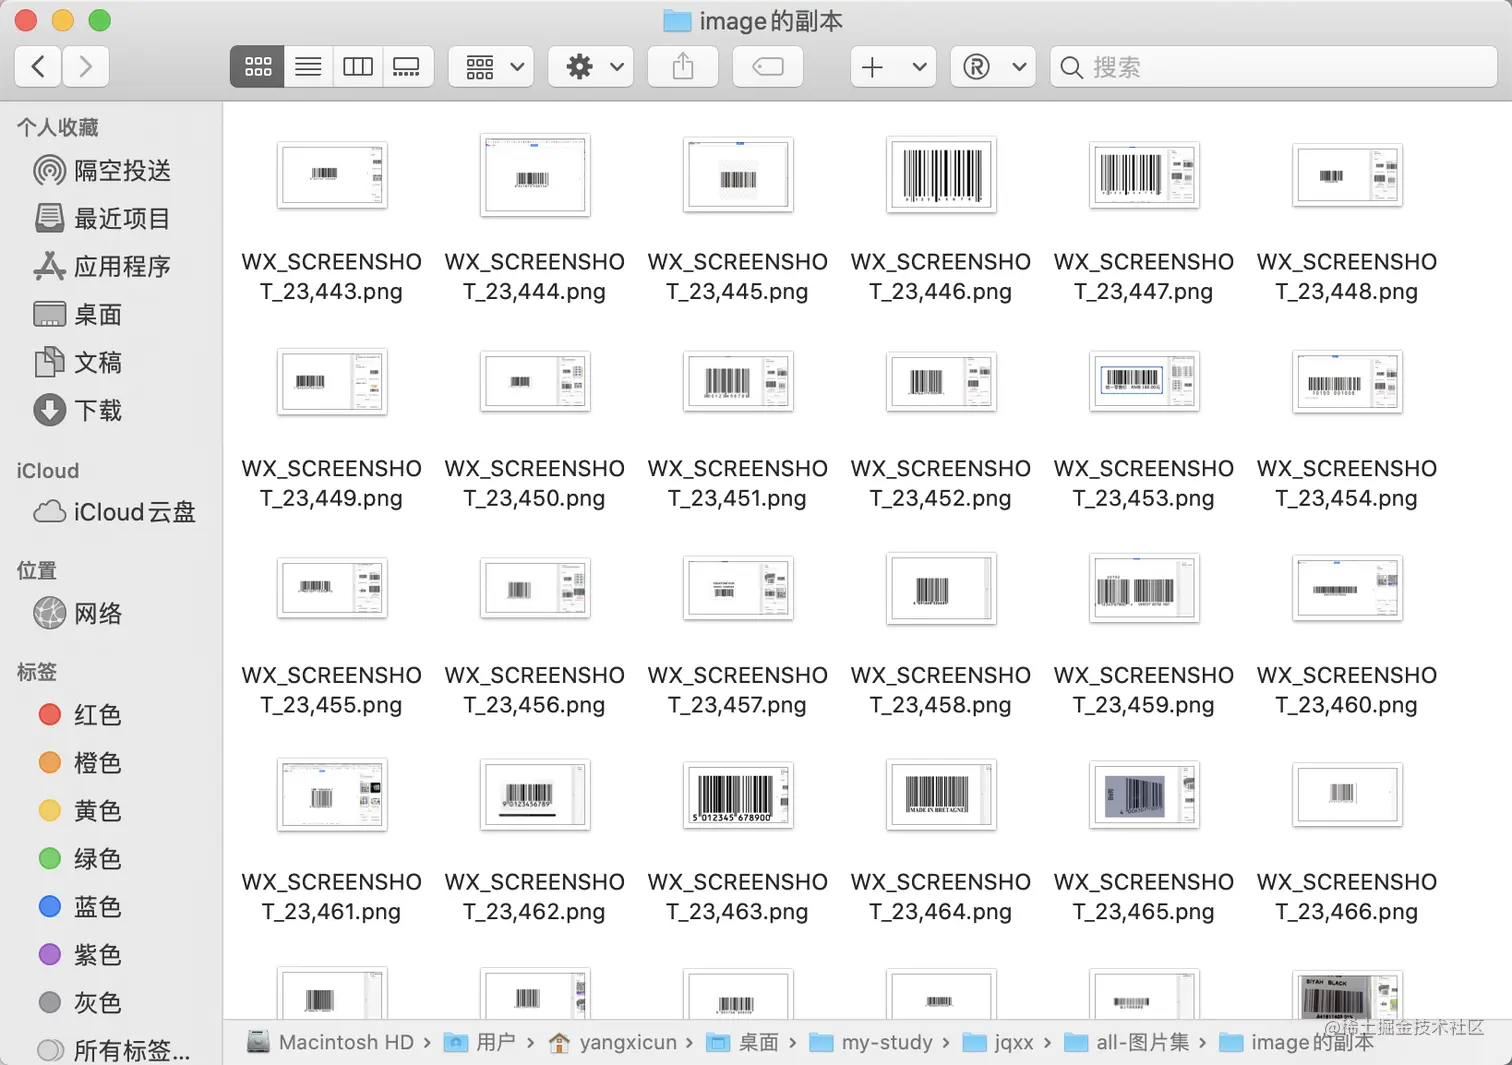Click file name WX_SCREENSHOT_23,460.png
This screenshot has width=1512, height=1065.
pyautogui.click(x=1347, y=691)
